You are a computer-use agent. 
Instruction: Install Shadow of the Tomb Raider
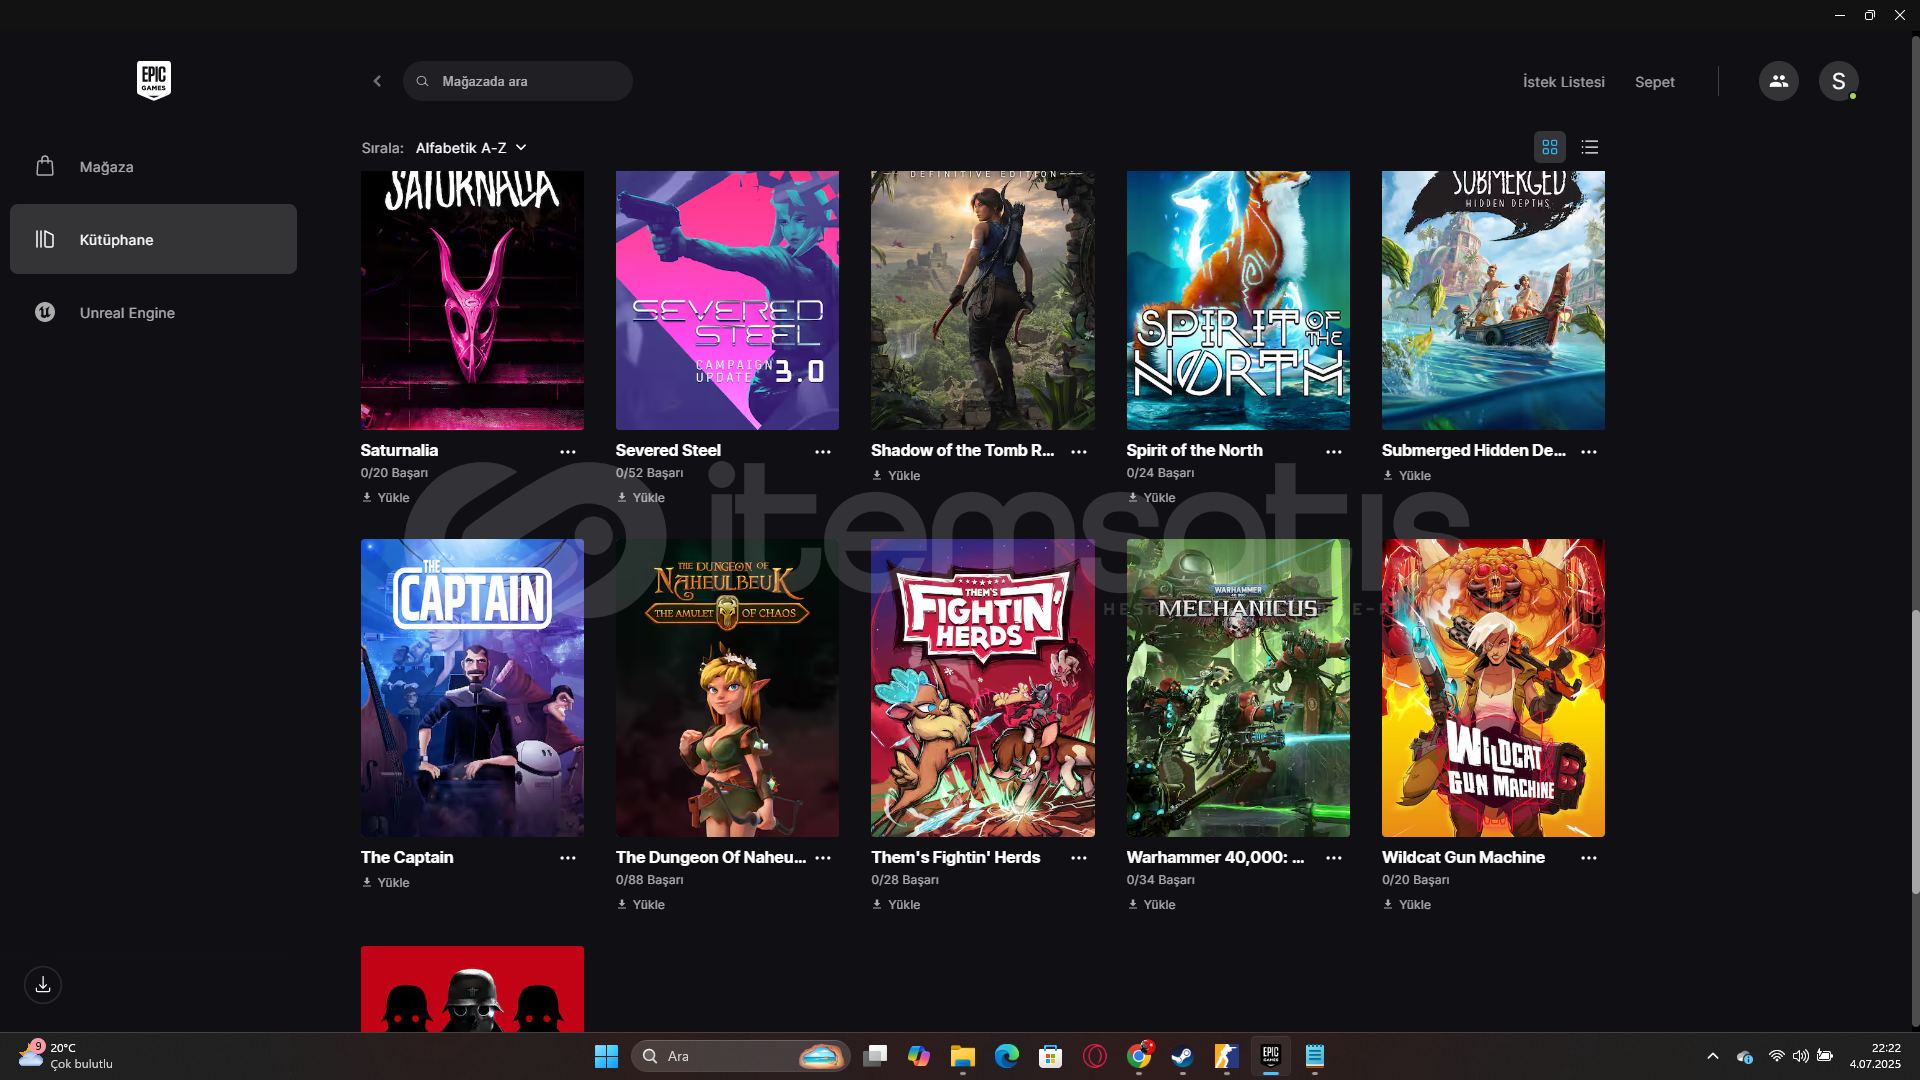click(x=896, y=475)
